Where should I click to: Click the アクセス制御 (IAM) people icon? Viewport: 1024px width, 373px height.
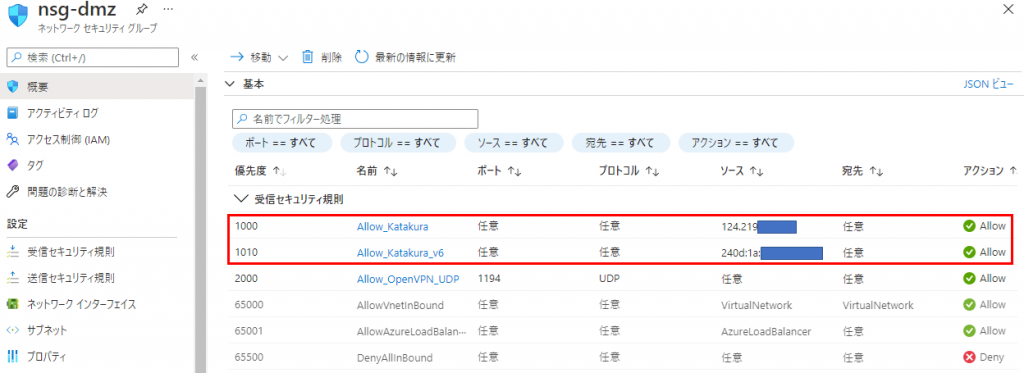point(12,139)
